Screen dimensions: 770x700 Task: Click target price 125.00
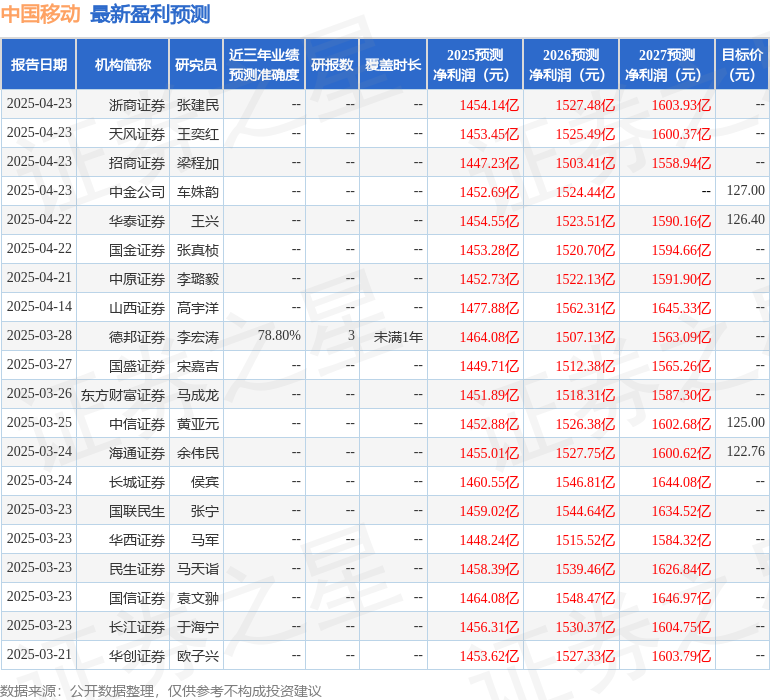point(745,422)
